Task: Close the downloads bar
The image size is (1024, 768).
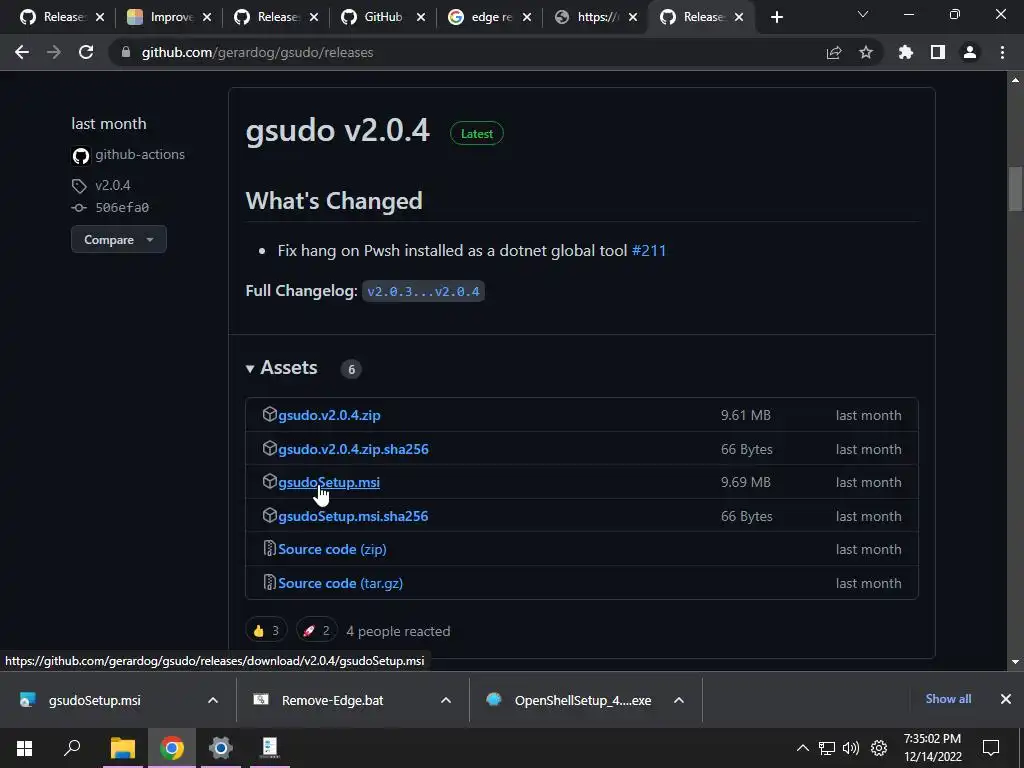Action: click(x=1006, y=699)
